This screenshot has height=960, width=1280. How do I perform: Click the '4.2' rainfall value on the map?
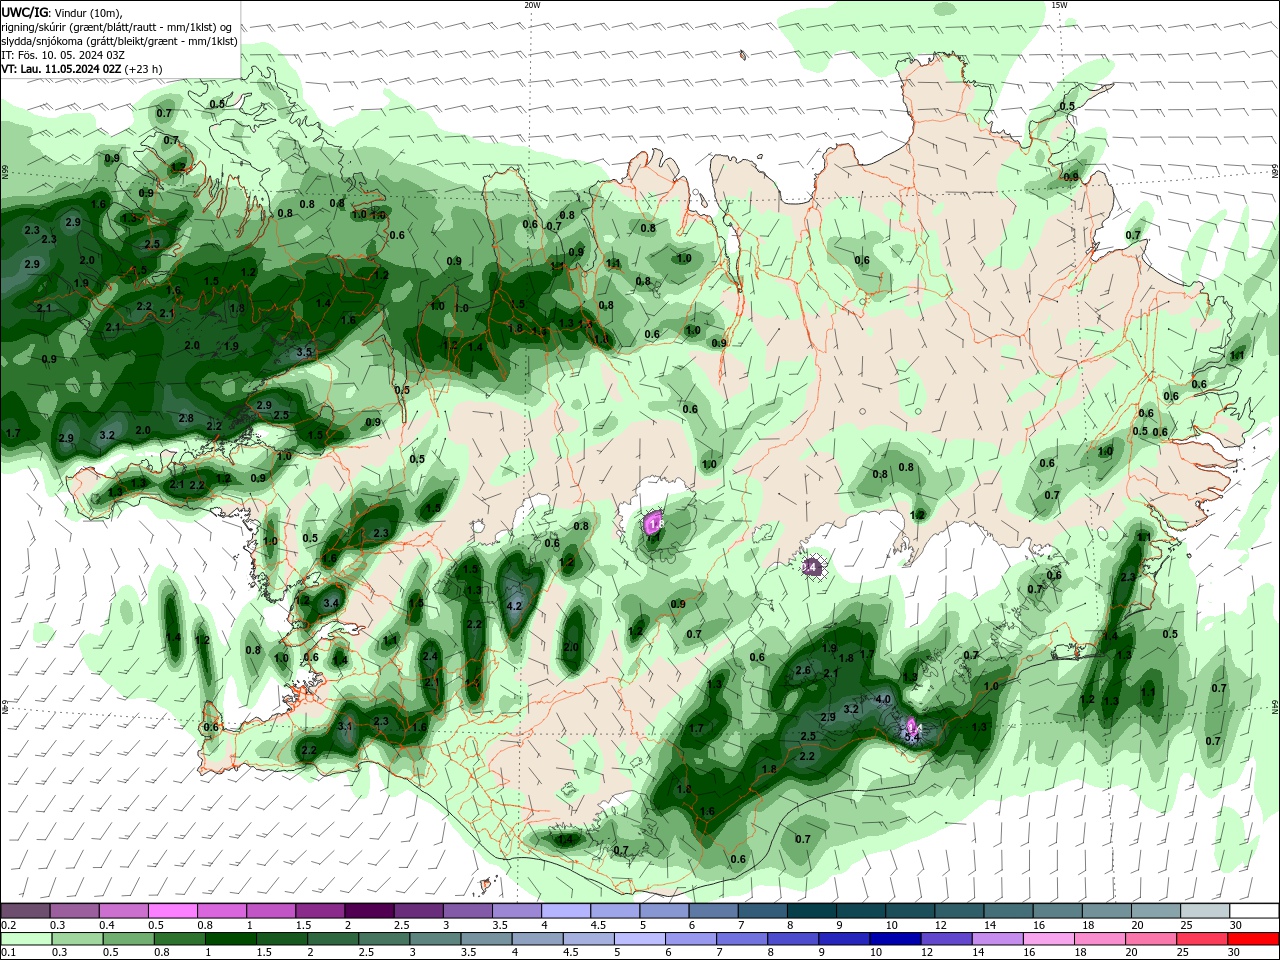[x=515, y=606]
